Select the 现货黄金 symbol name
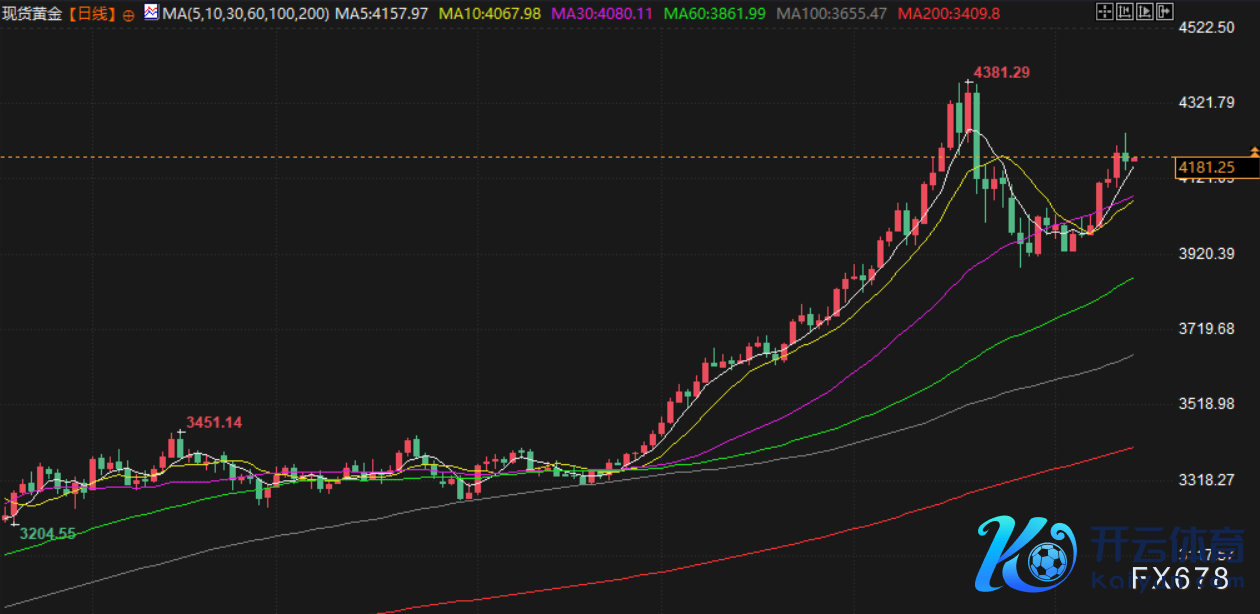This screenshot has width=1260, height=614. pyautogui.click(x=33, y=14)
